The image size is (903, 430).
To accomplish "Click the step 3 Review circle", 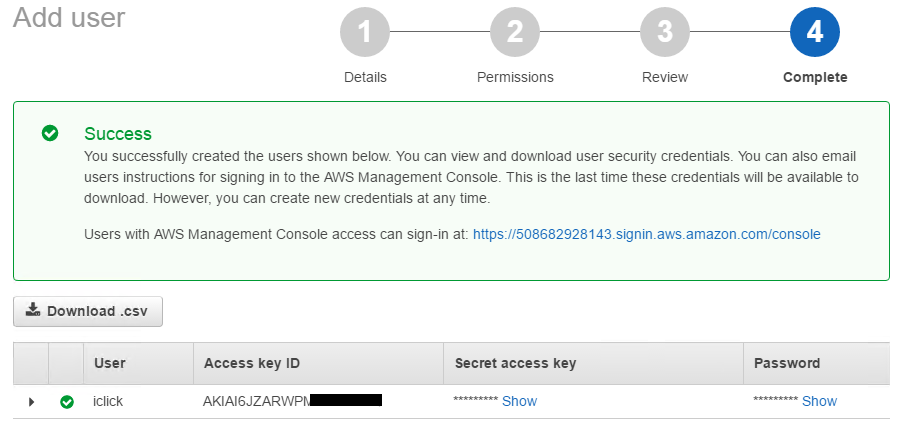I will tap(665, 32).
